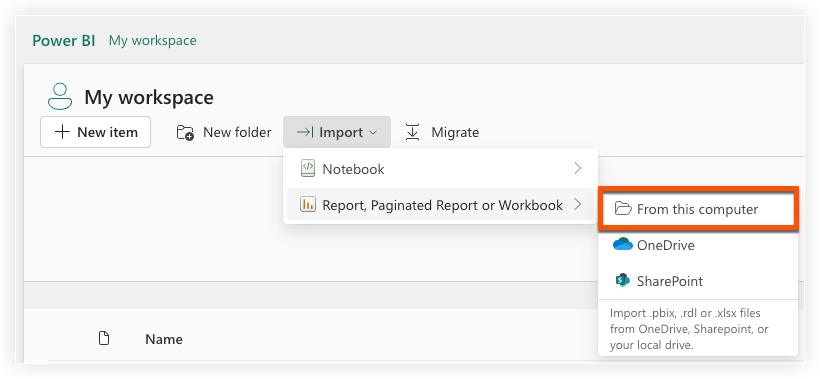Click the Notebook code icon

308,168
